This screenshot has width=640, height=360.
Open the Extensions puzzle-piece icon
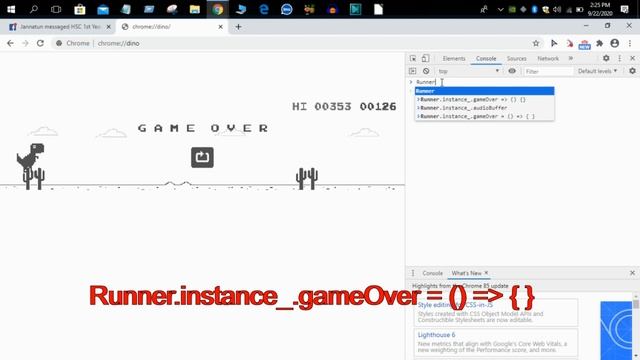[600, 43]
